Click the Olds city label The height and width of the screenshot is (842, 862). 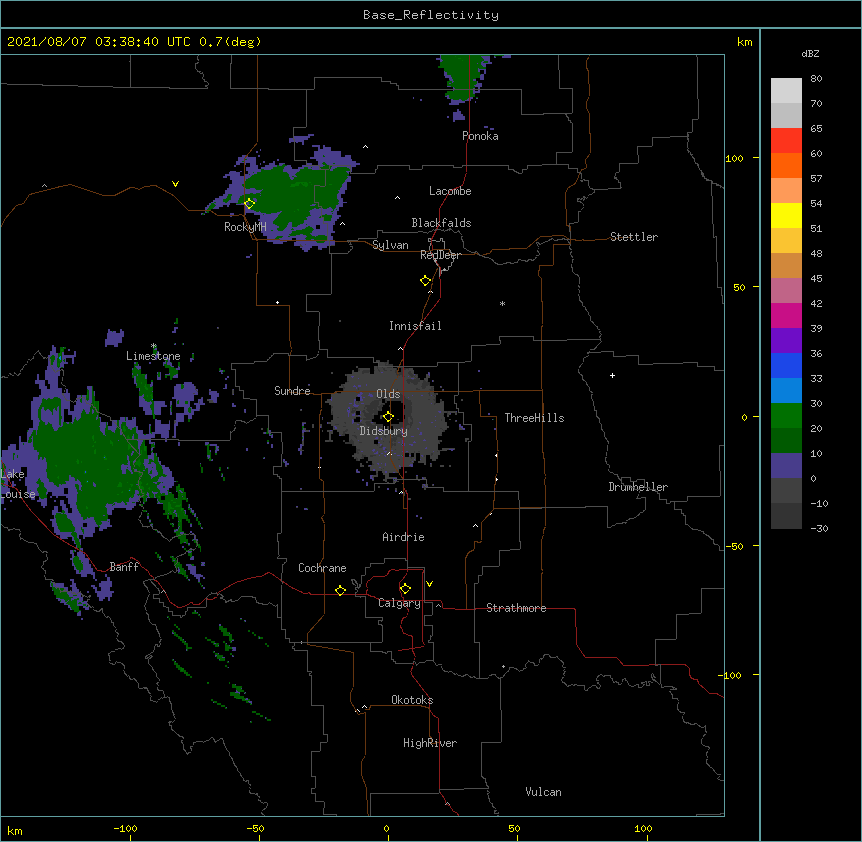[388, 394]
